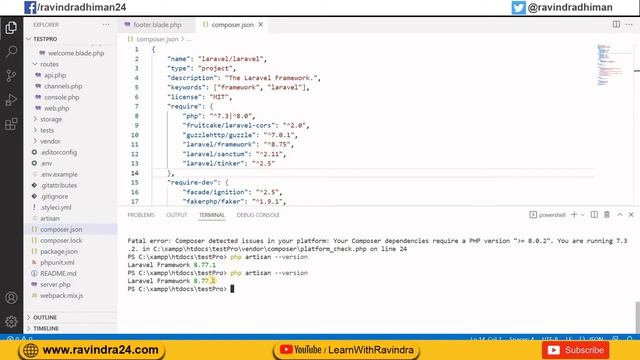
Task: Open the YouTube LearnWithRavindra link
Action: coord(346,350)
